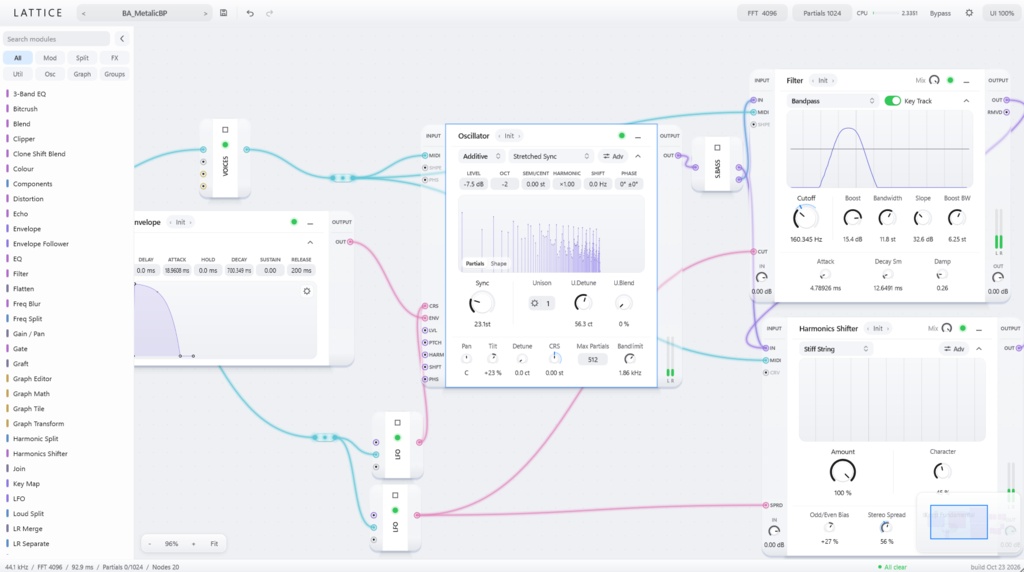Click the Oscillator MIDI input port

click(424, 155)
